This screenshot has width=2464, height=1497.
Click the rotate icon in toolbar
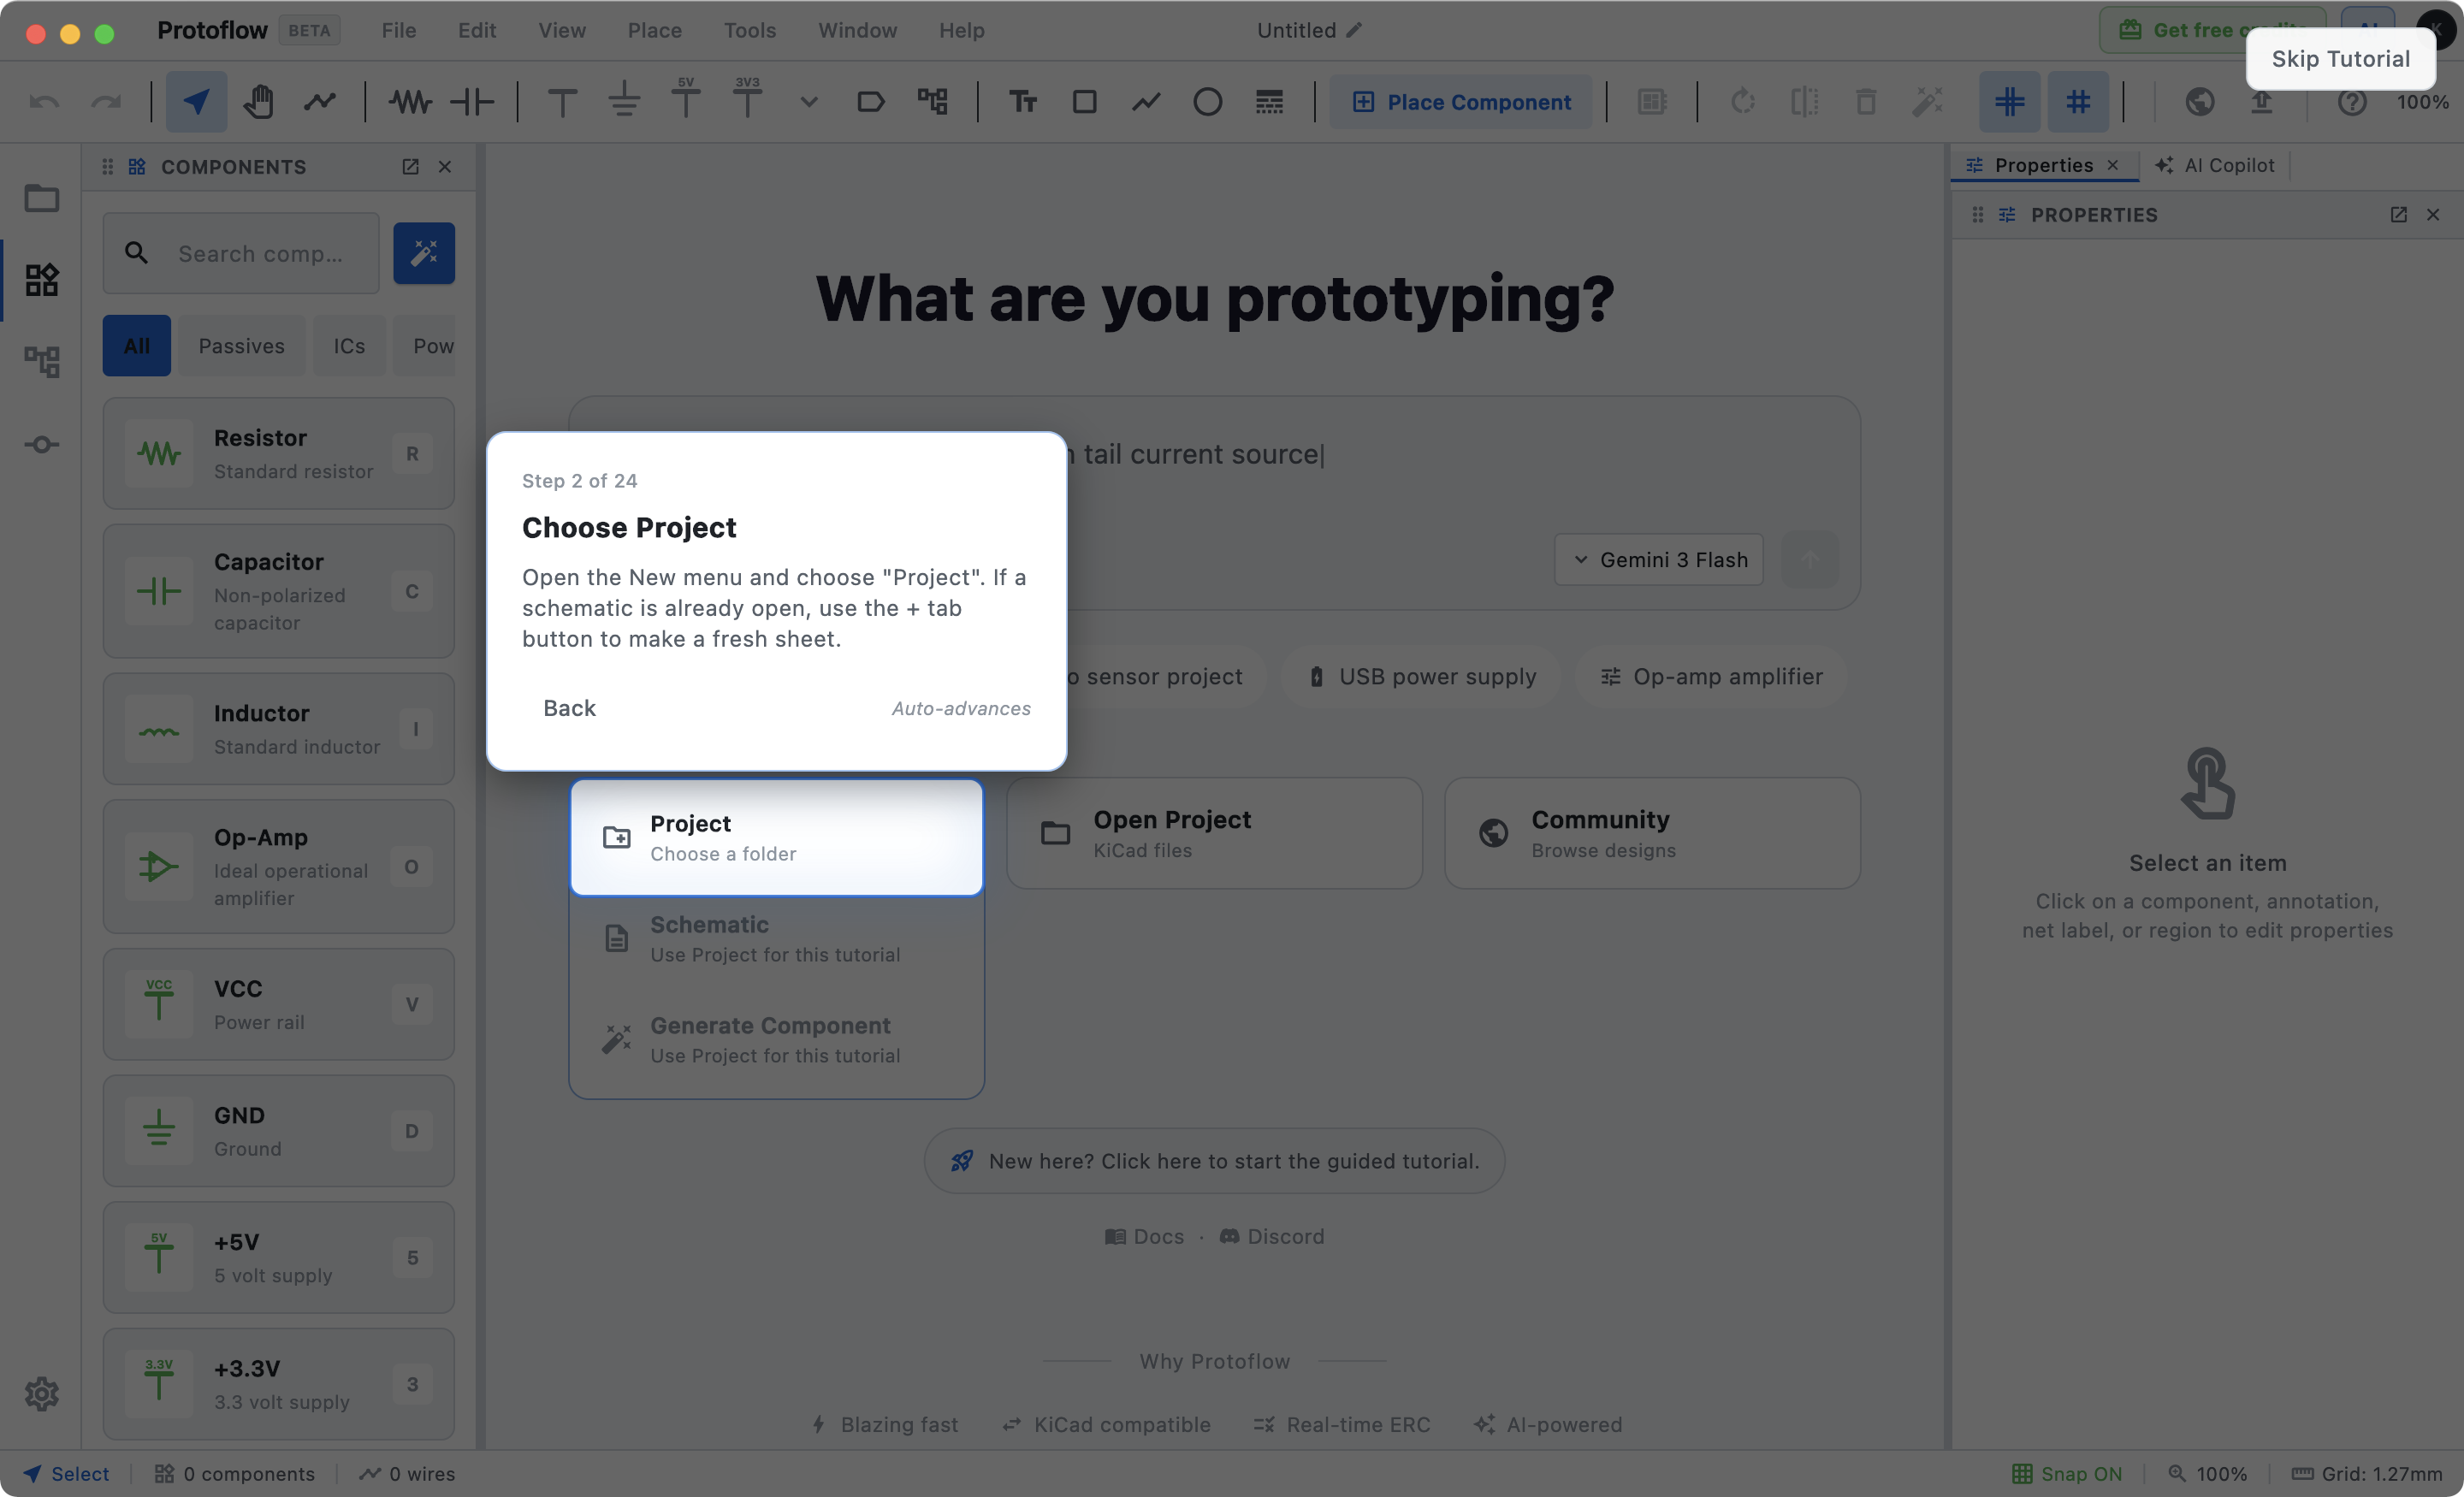(1743, 101)
